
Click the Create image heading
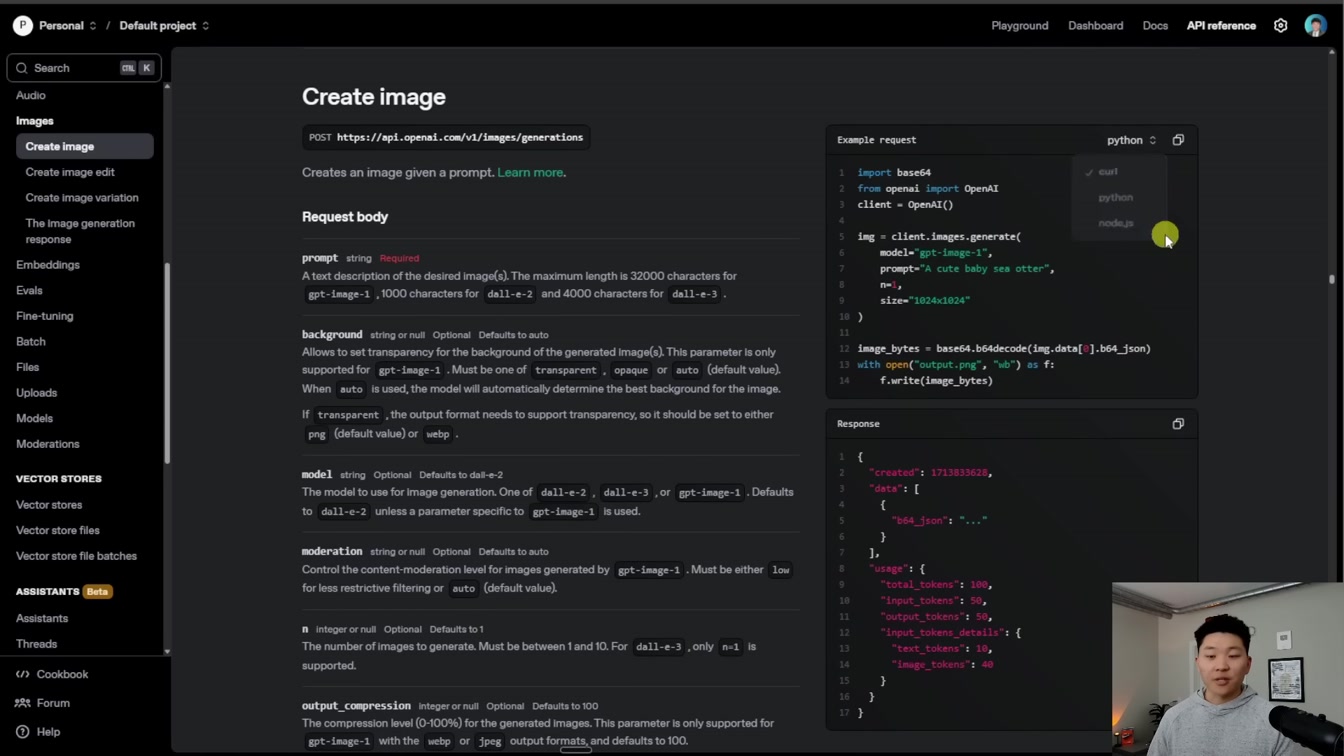click(x=374, y=97)
